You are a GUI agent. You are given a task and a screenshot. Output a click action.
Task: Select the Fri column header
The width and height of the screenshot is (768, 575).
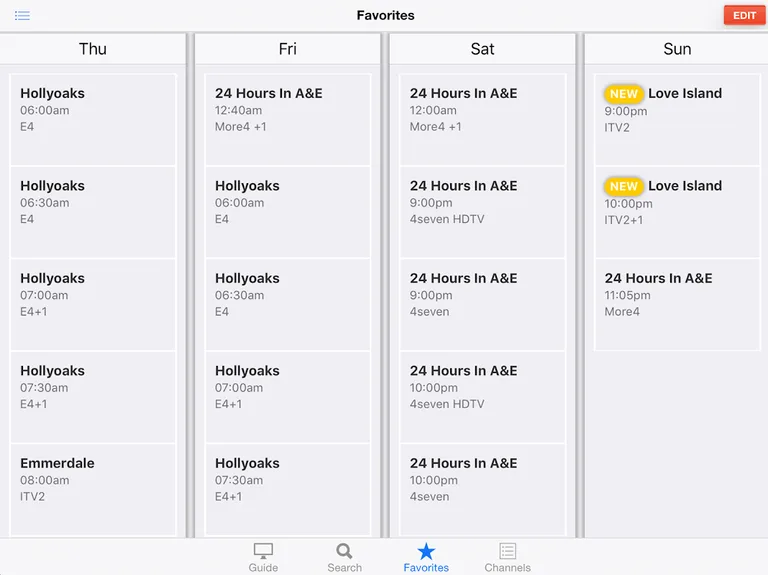tap(288, 49)
